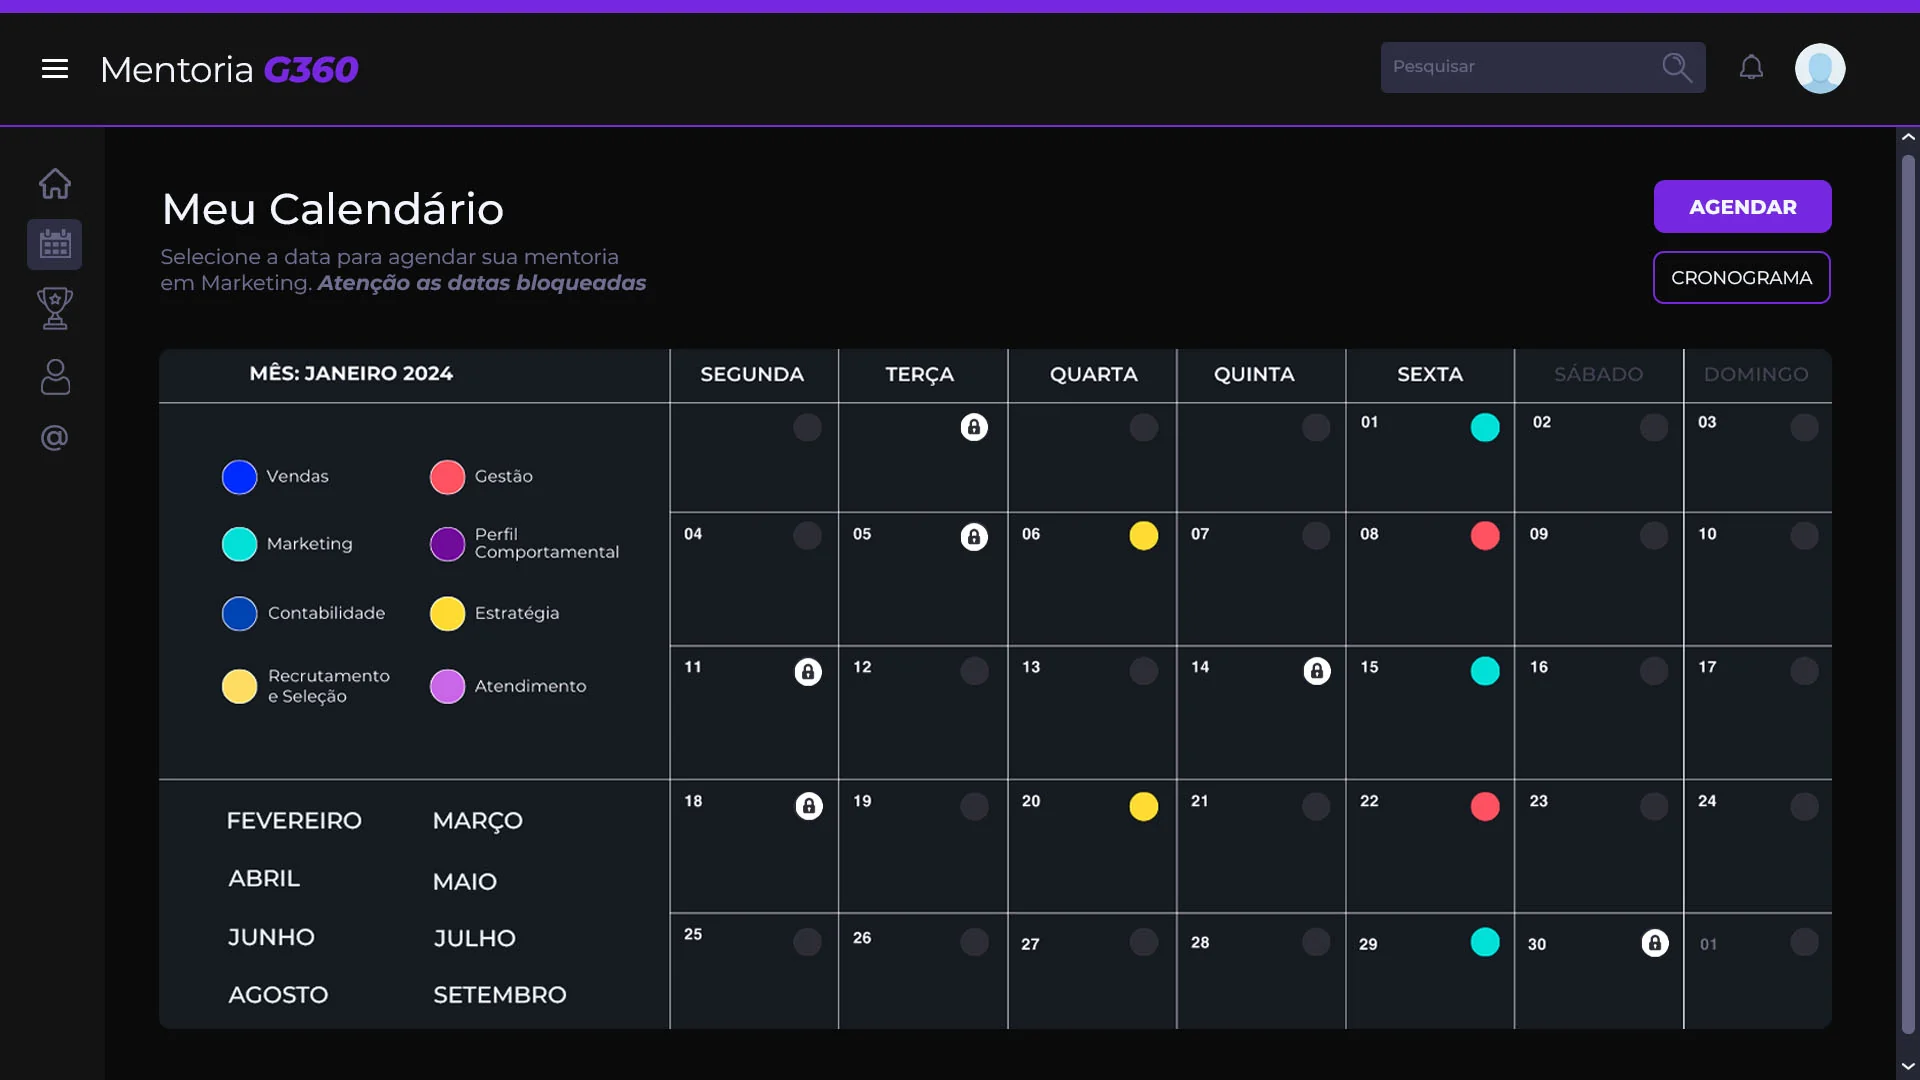Screen dimensions: 1920x1080
Task: Switch to ABRIL month
Action: pyautogui.click(x=264, y=879)
